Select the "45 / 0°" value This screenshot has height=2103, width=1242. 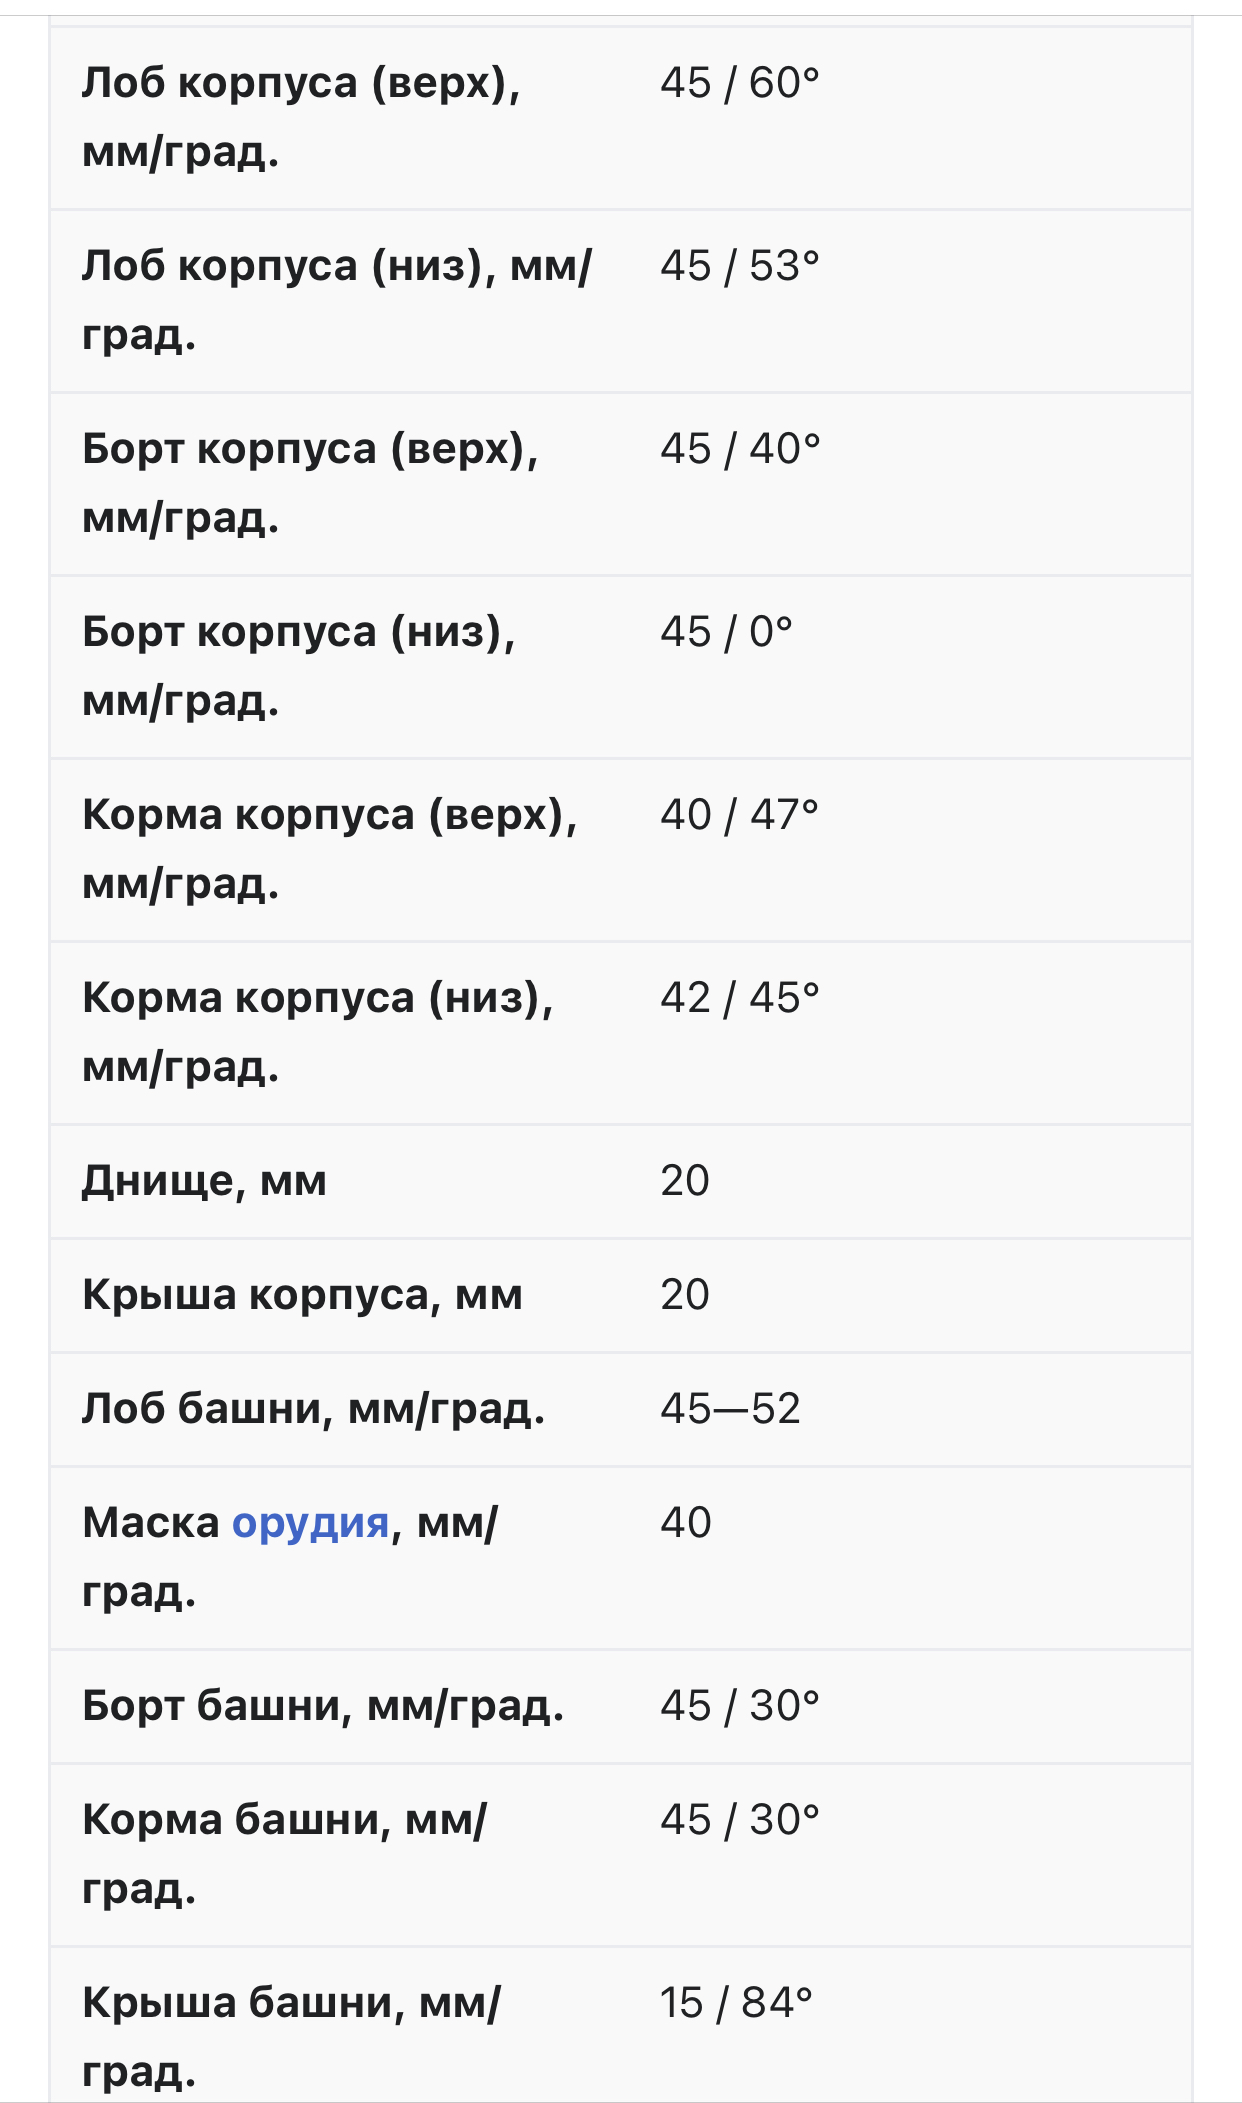[x=726, y=633]
